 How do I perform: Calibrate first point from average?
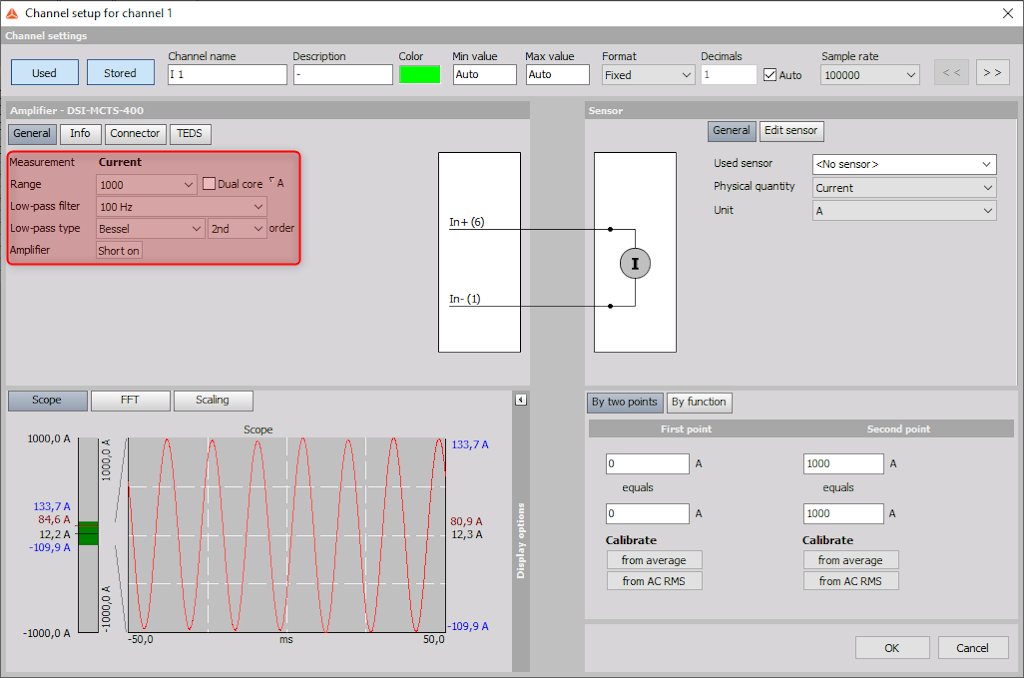tap(654, 560)
